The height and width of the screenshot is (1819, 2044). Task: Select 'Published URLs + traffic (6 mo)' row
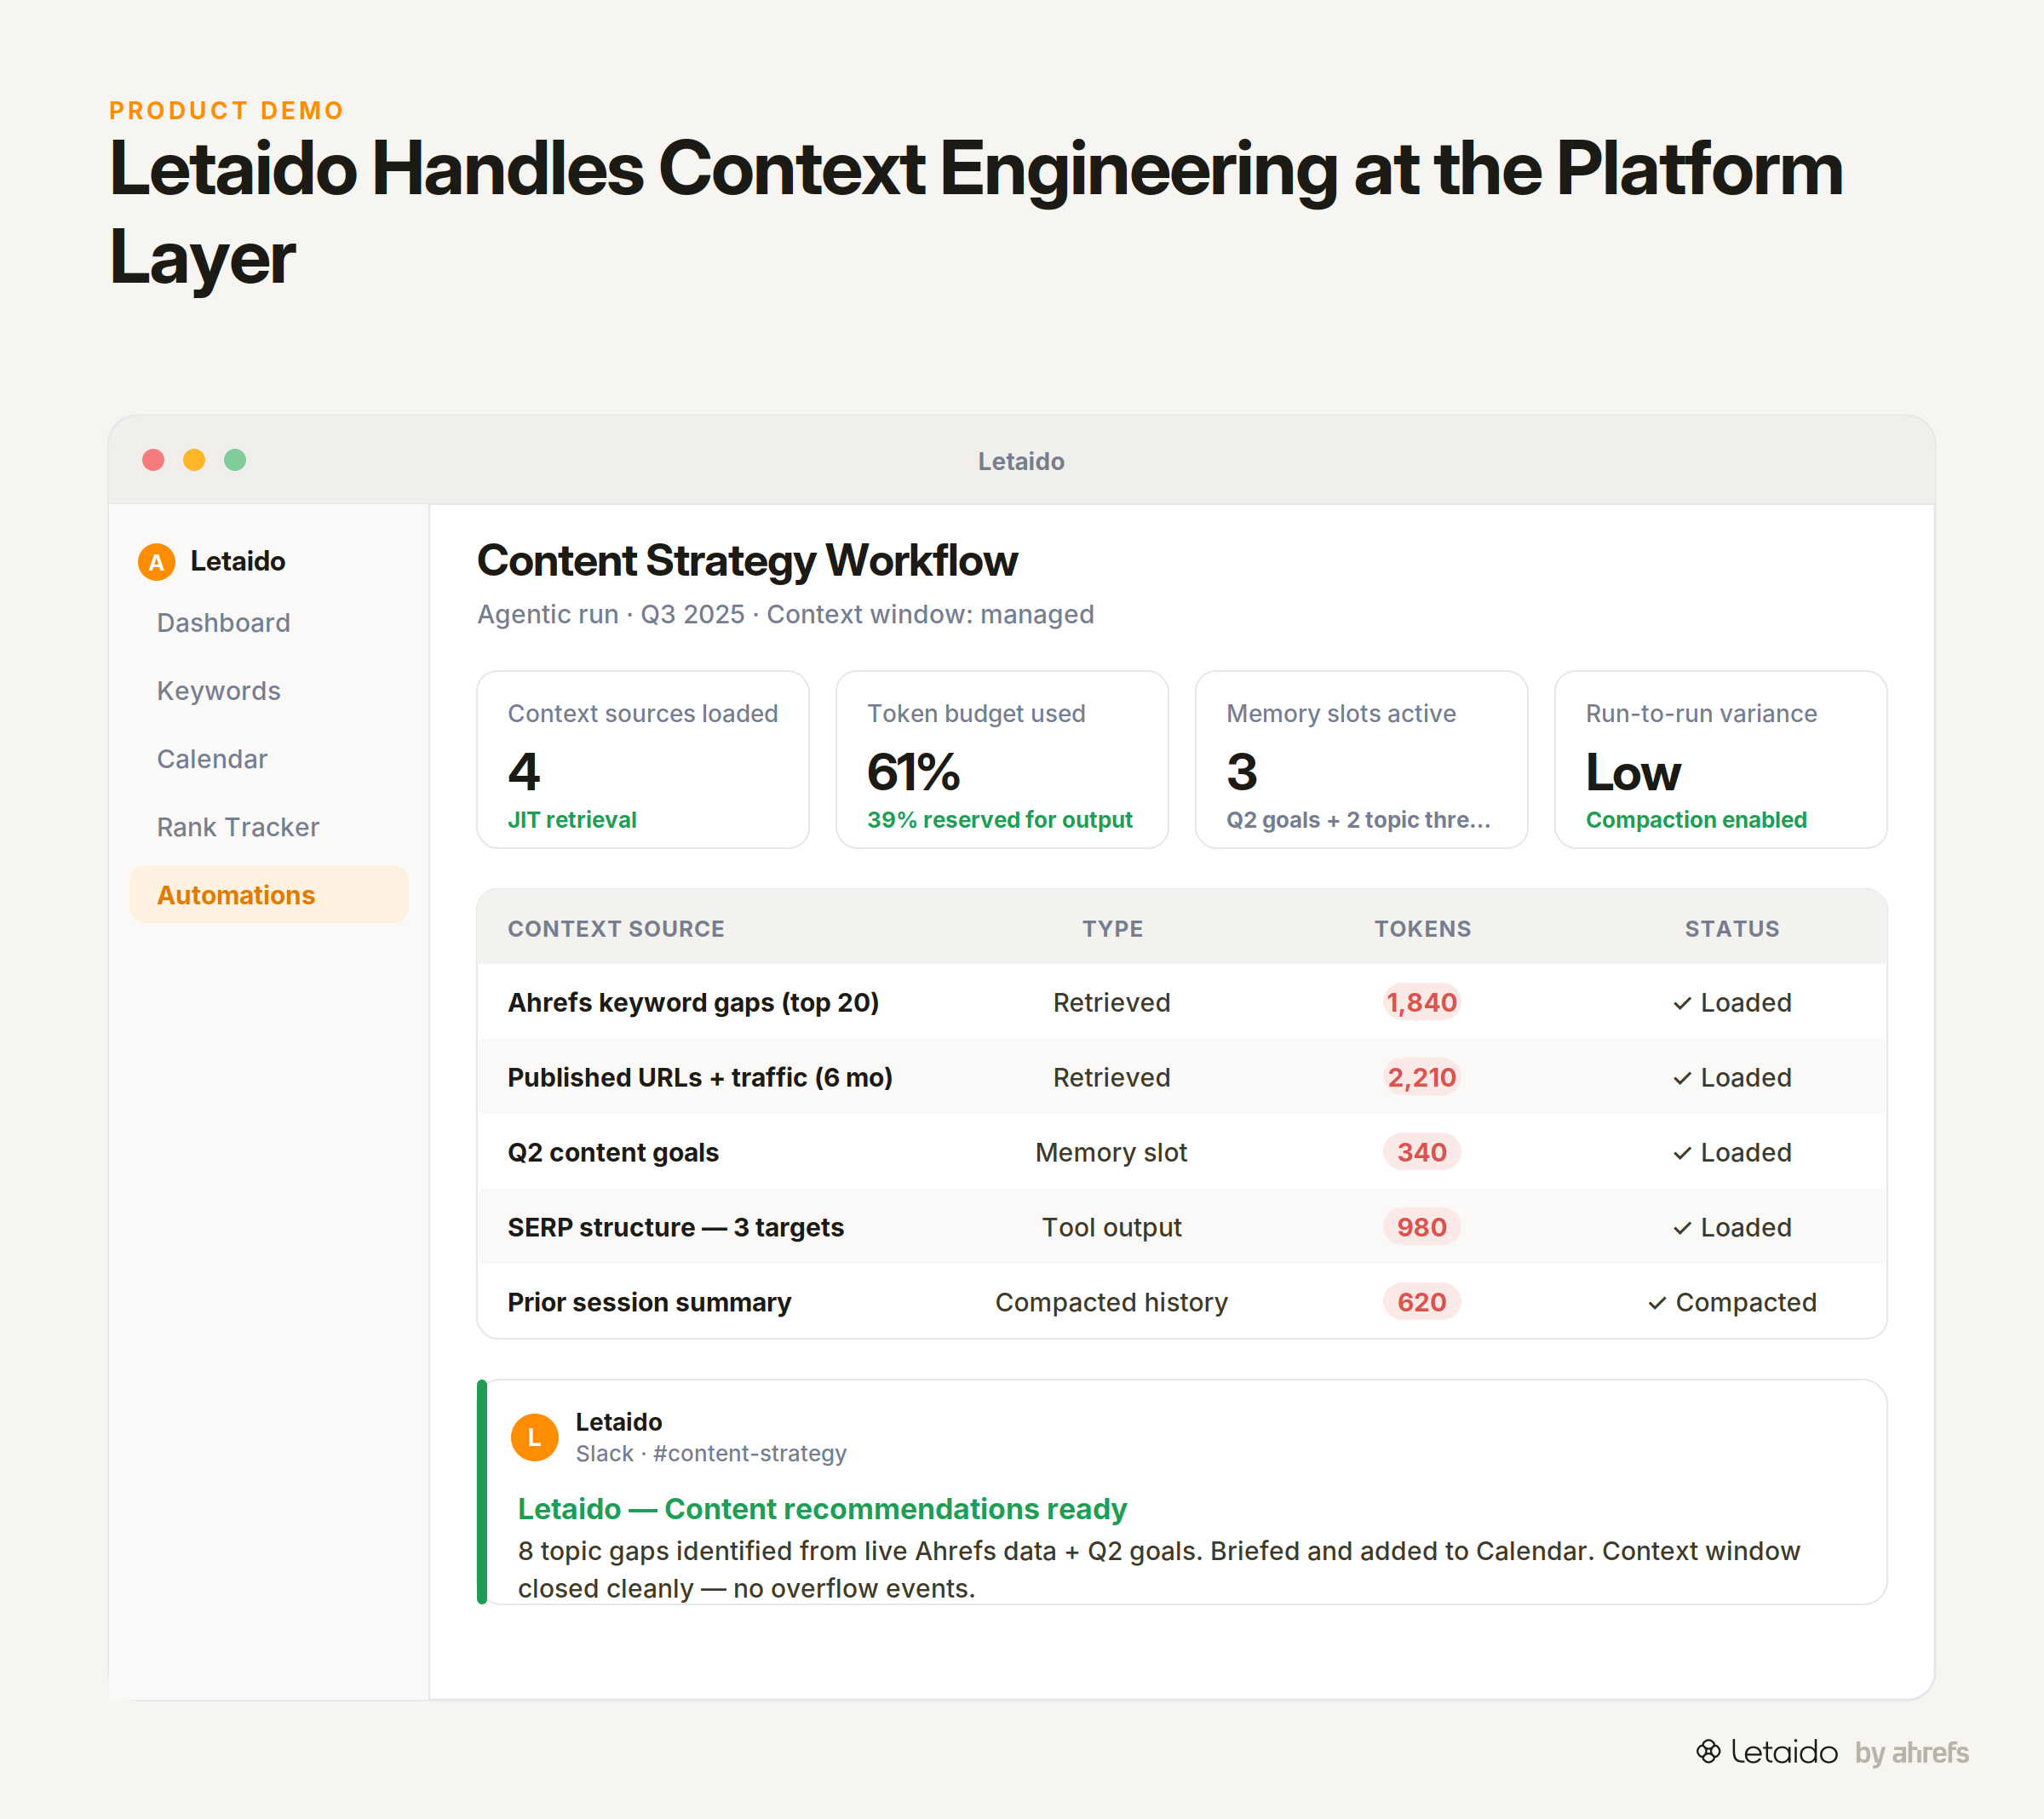coord(1182,1077)
